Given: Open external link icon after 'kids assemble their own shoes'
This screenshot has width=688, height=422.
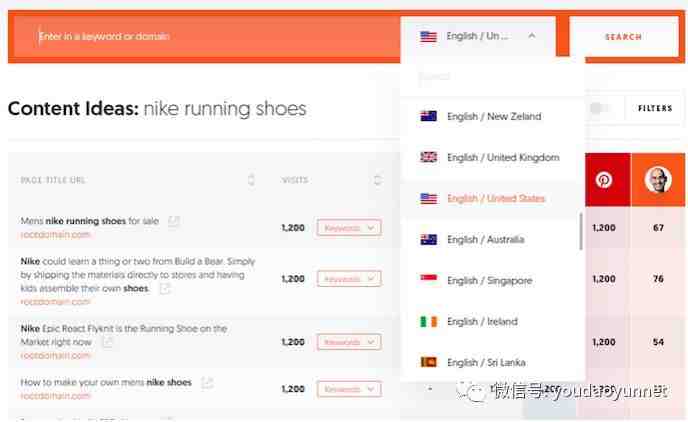Looking at the screenshot, I should pyautogui.click(x=165, y=288).
